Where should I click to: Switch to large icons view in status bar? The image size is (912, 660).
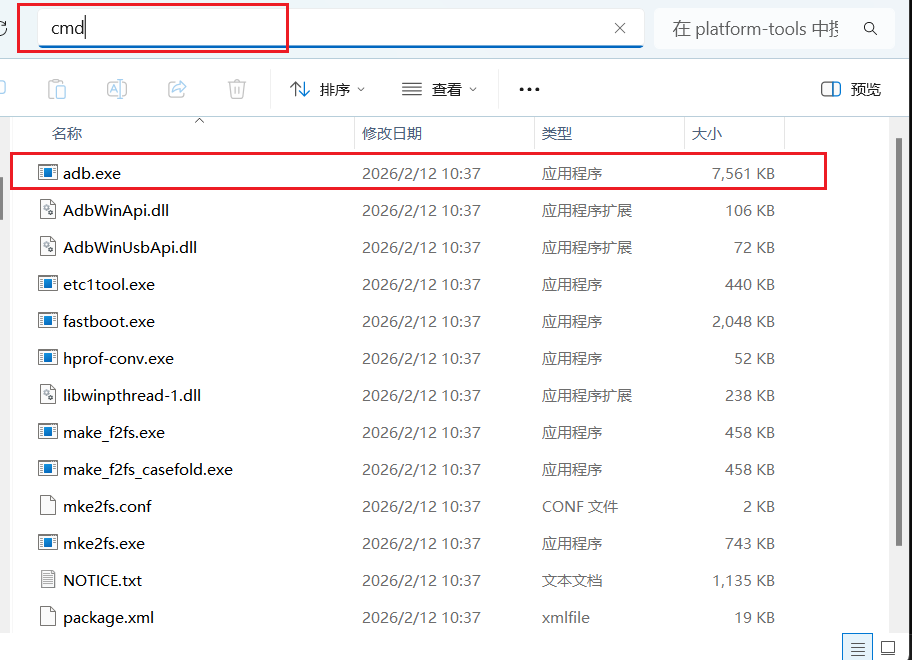888,647
